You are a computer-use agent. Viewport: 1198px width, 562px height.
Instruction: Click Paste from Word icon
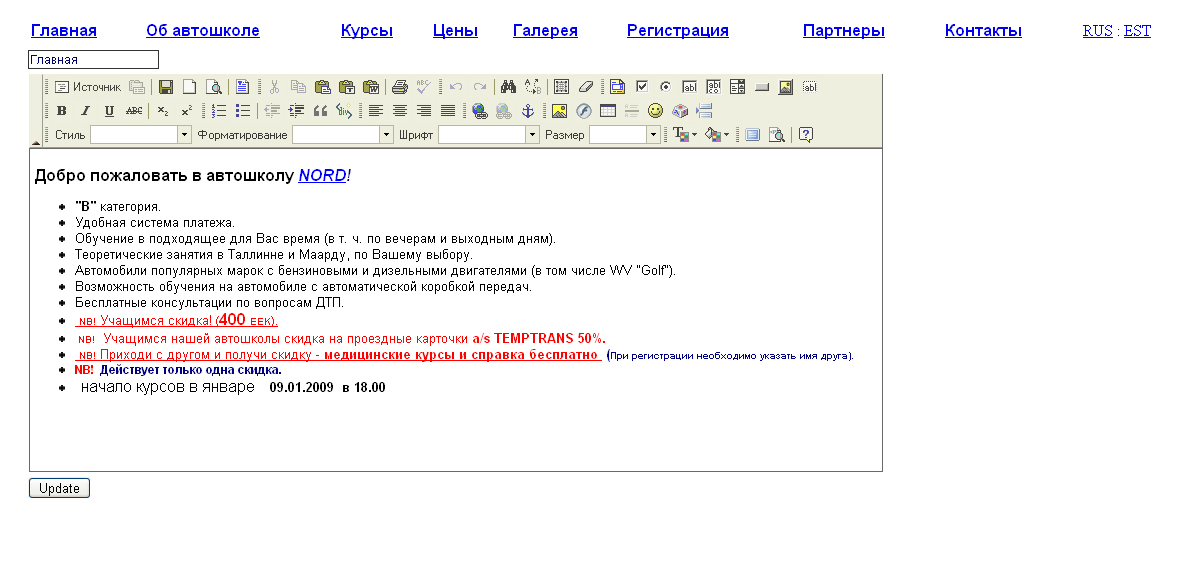pyautogui.click(x=371, y=87)
